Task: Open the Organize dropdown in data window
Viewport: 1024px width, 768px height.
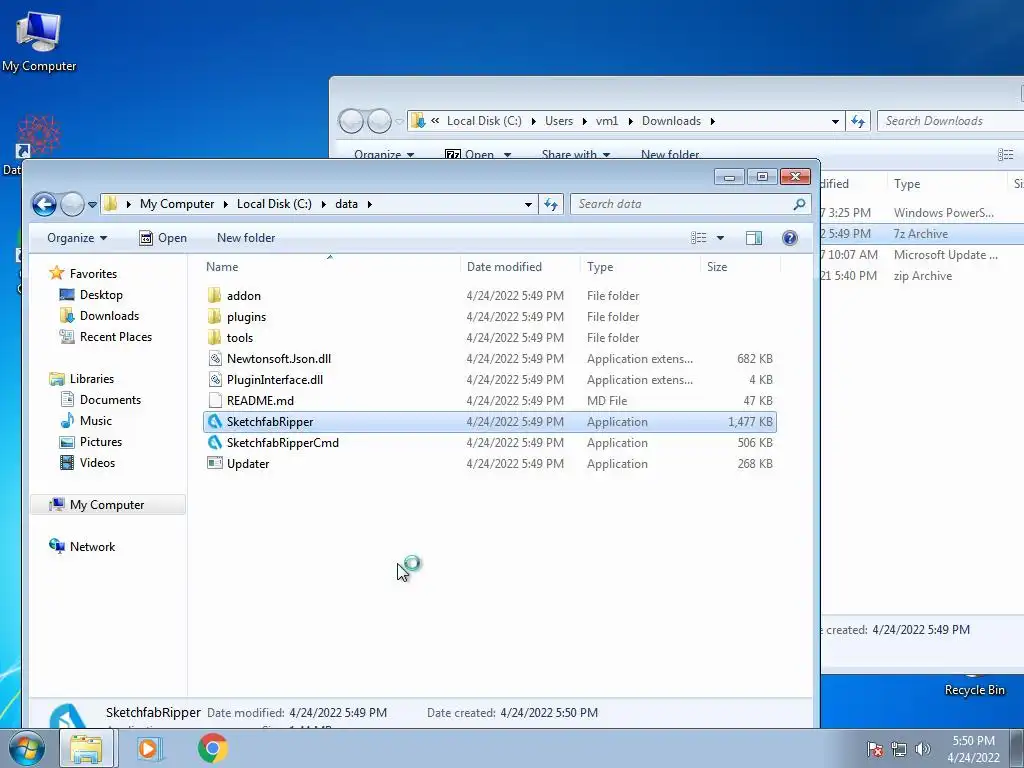Action: (76, 238)
